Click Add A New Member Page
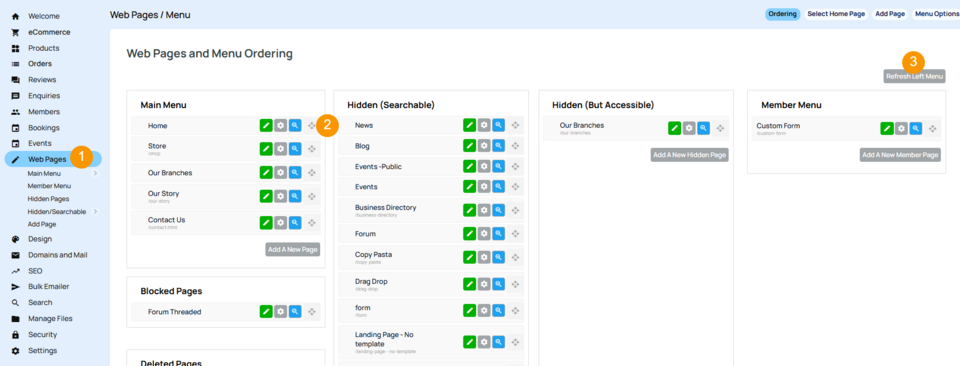960x366 pixels. point(900,155)
